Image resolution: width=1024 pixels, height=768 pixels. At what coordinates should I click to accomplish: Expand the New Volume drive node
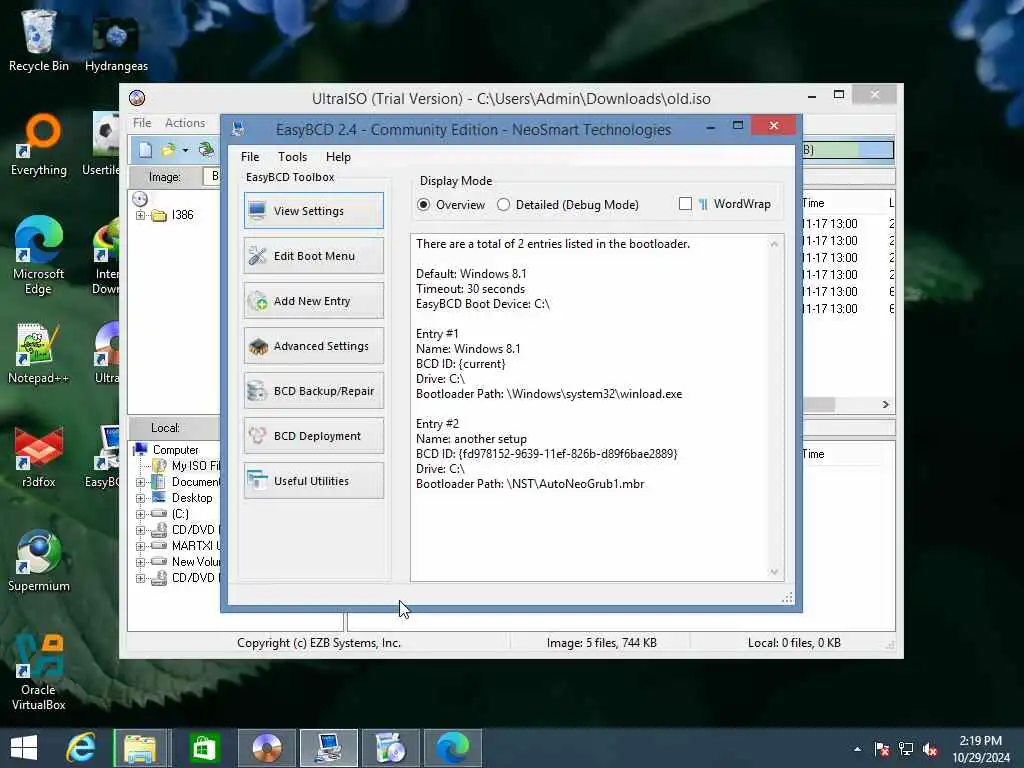140,562
